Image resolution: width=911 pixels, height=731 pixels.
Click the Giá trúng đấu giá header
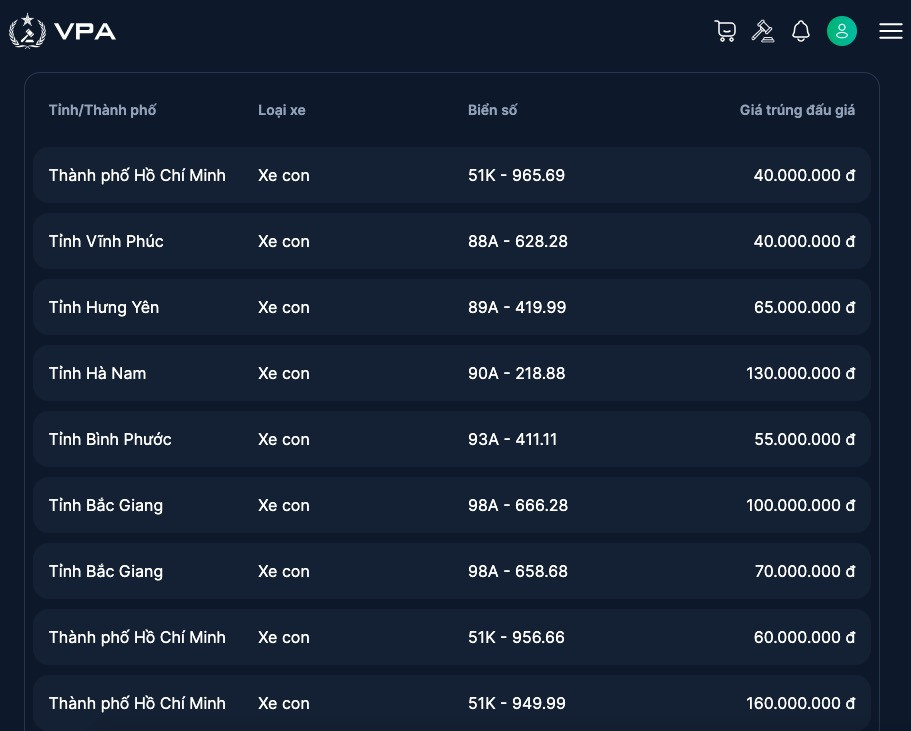[x=797, y=110]
